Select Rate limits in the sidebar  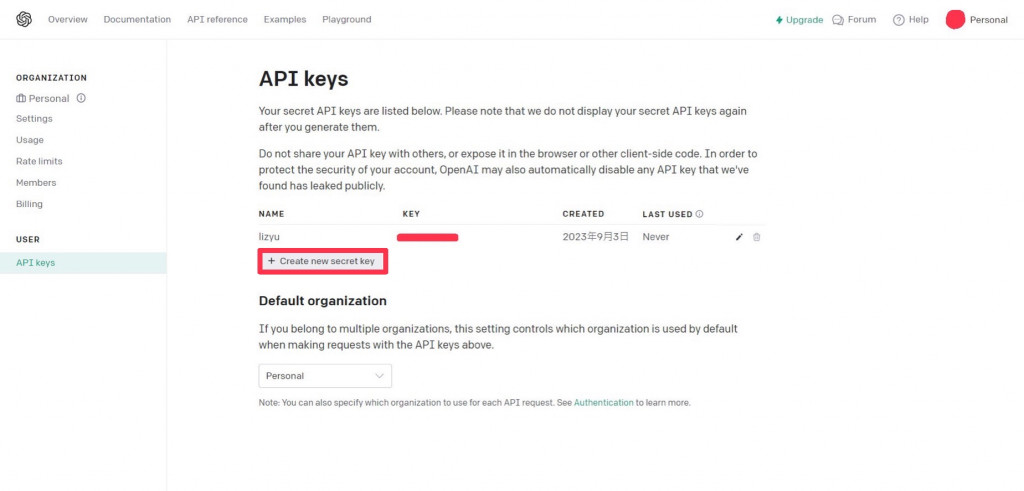[39, 161]
